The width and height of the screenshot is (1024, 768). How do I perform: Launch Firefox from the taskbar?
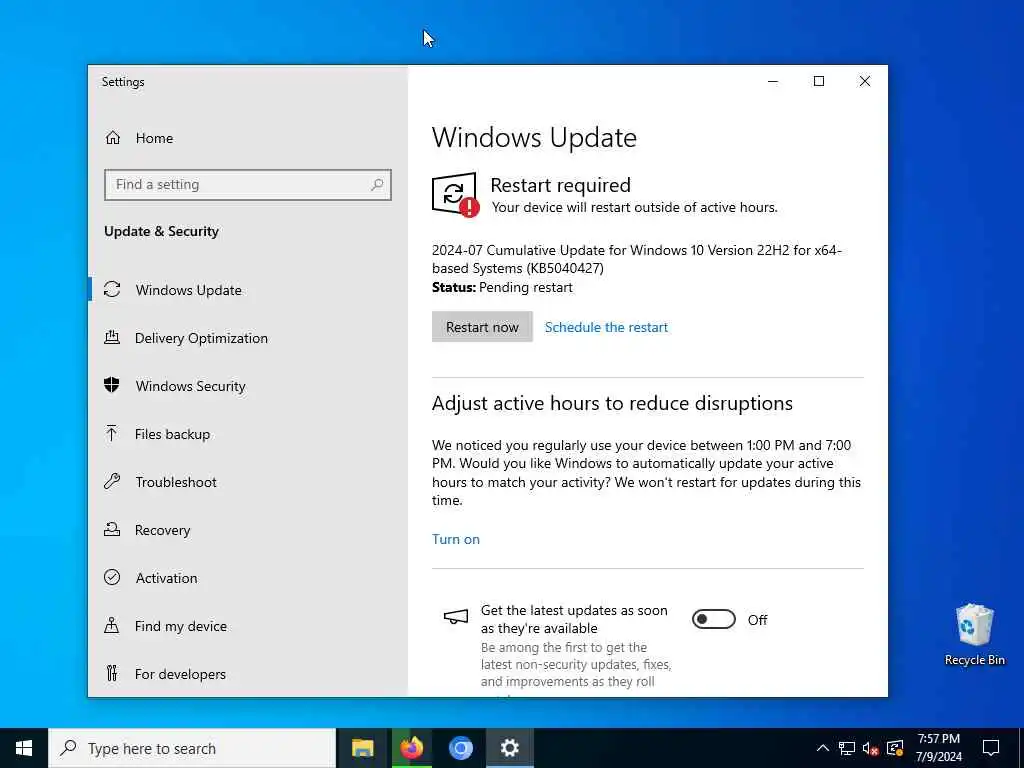[411, 748]
